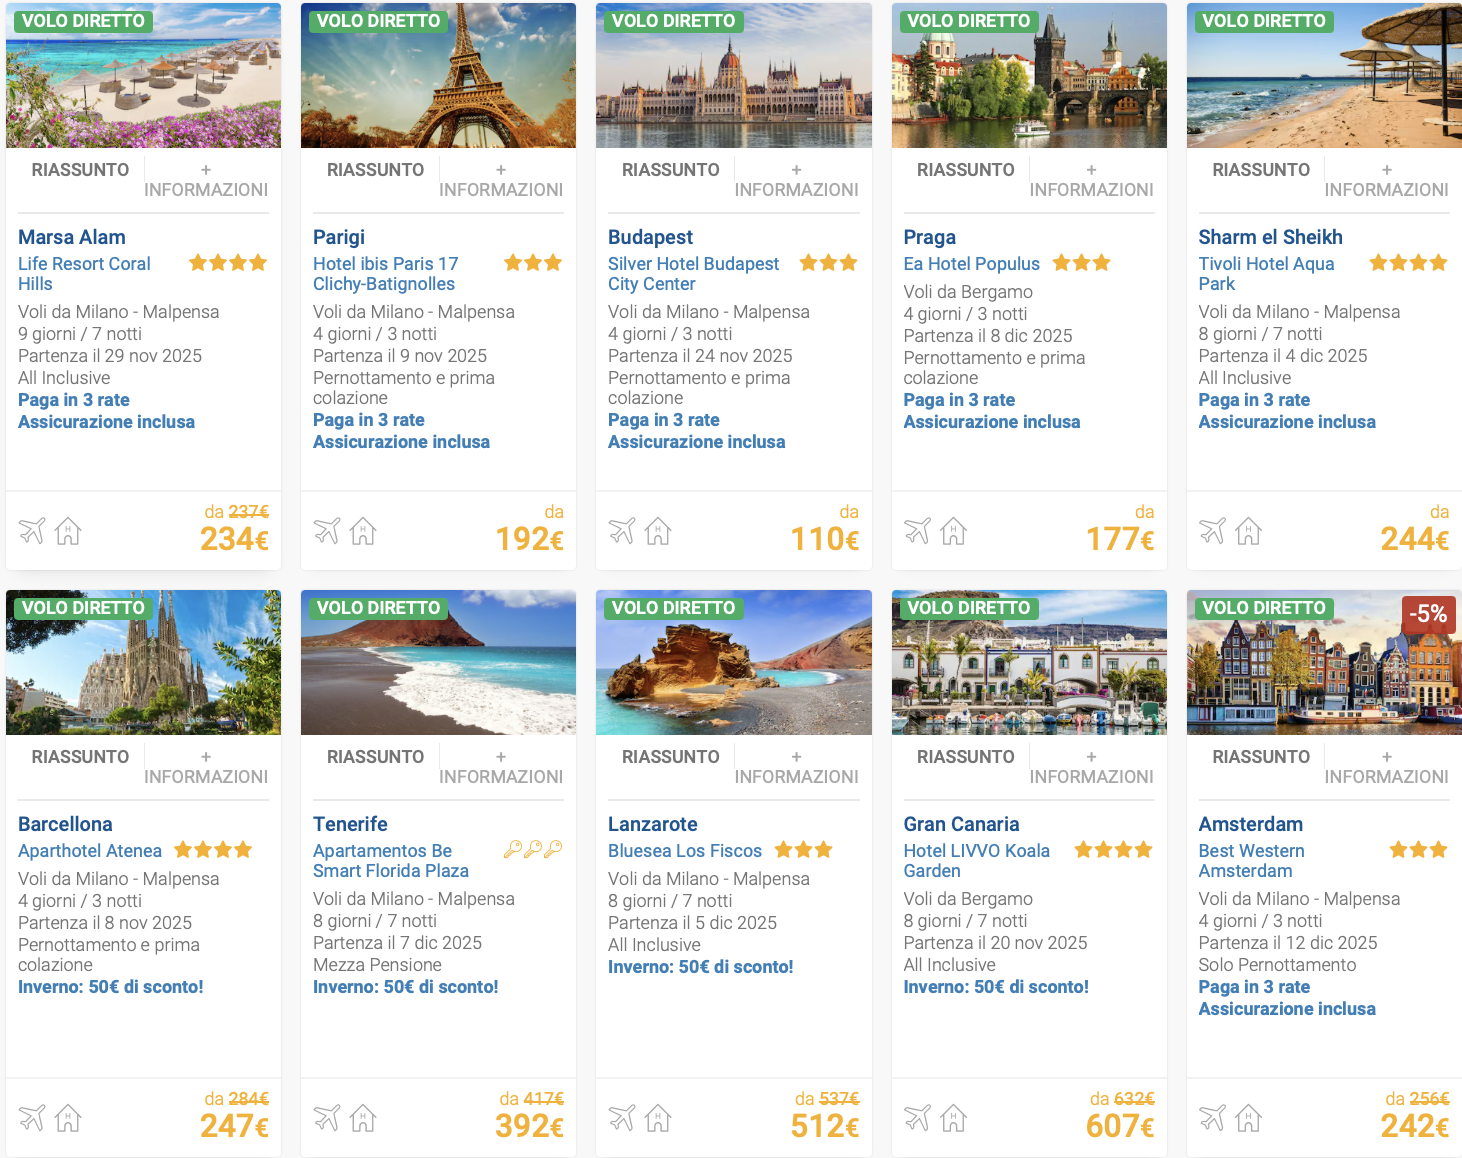Open Hotel LIVVO Koala Garden link
1462x1158 pixels.
(976, 860)
